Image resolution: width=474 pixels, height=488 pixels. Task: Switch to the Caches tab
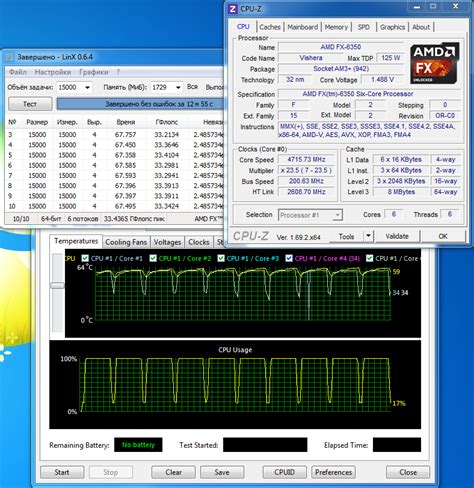coord(270,27)
